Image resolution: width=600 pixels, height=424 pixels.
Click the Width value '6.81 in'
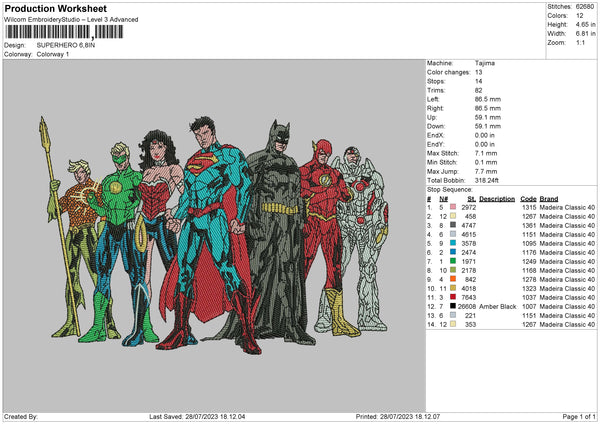[585, 34]
